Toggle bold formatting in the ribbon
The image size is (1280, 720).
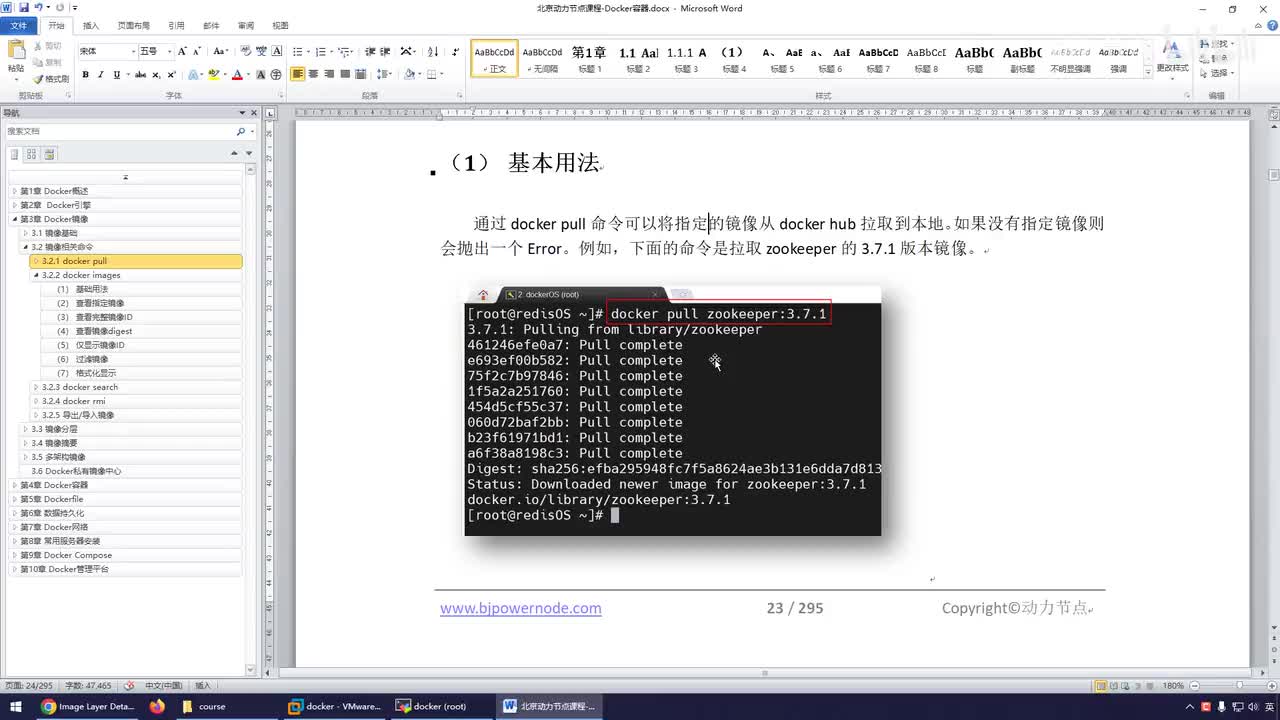(x=85, y=75)
